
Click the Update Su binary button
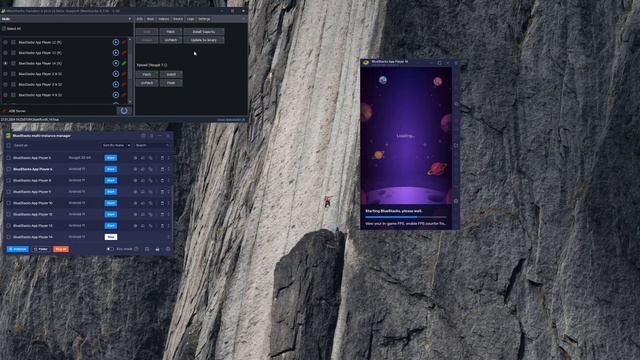tap(204, 40)
